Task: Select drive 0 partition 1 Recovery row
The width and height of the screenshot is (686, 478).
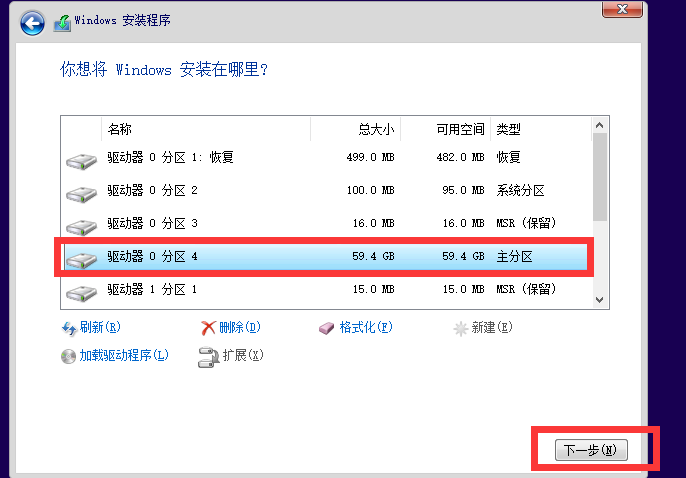Action: coord(300,158)
